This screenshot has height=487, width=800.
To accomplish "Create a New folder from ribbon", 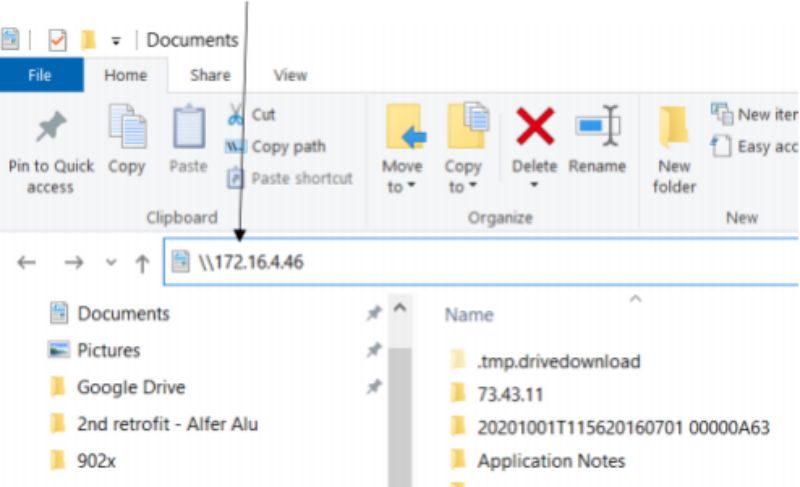I will point(674,129).
